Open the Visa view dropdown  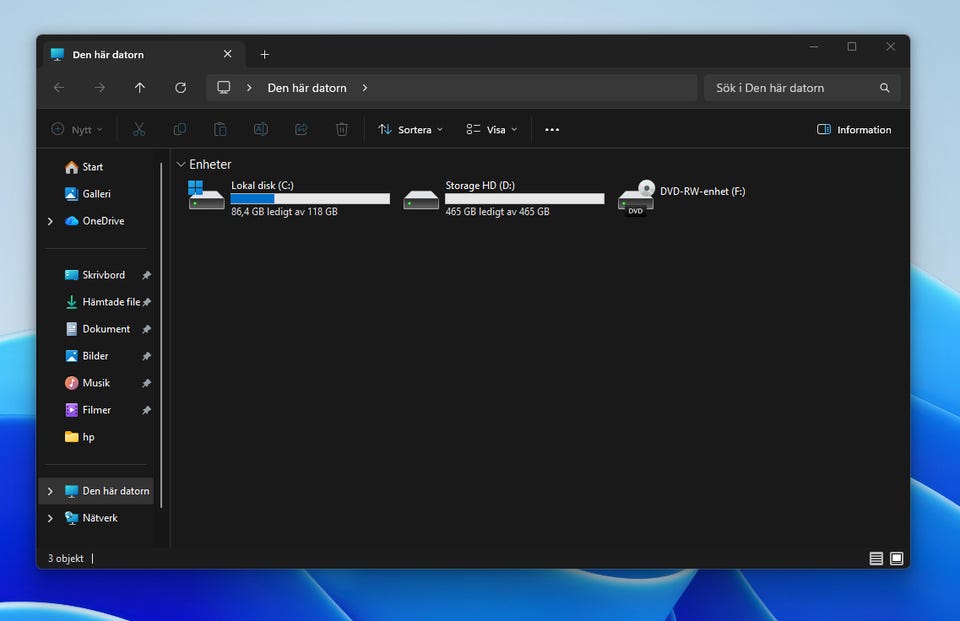coord(492,130)
